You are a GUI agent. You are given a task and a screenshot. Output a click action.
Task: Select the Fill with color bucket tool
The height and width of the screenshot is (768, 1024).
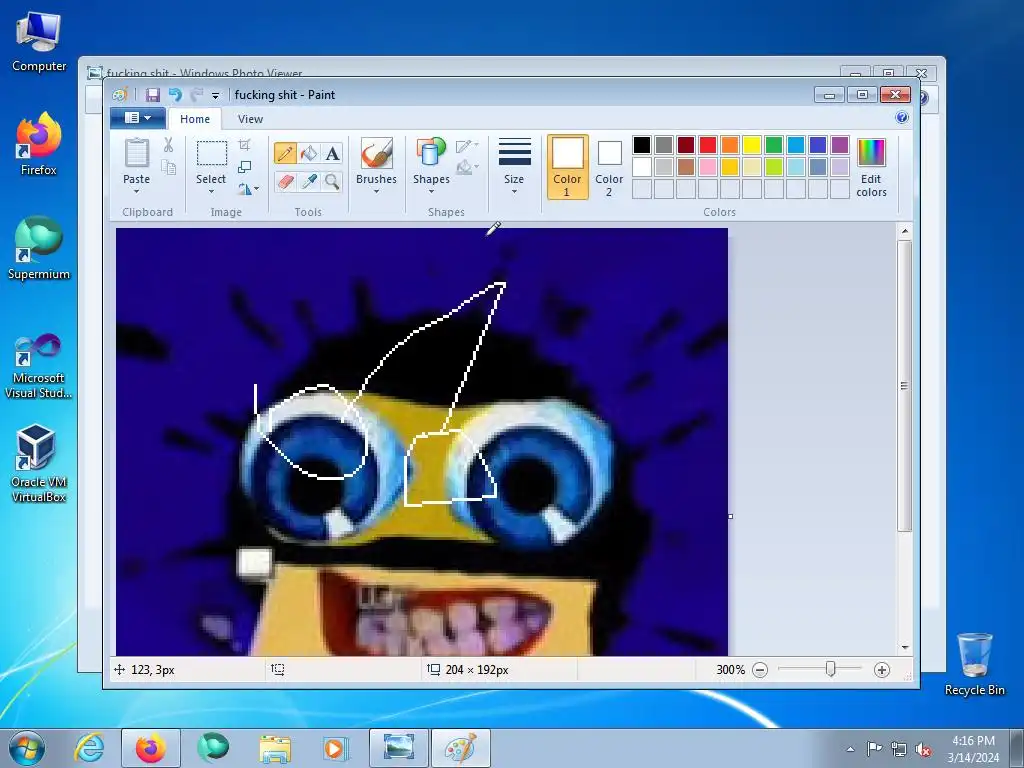click(309, 153)
